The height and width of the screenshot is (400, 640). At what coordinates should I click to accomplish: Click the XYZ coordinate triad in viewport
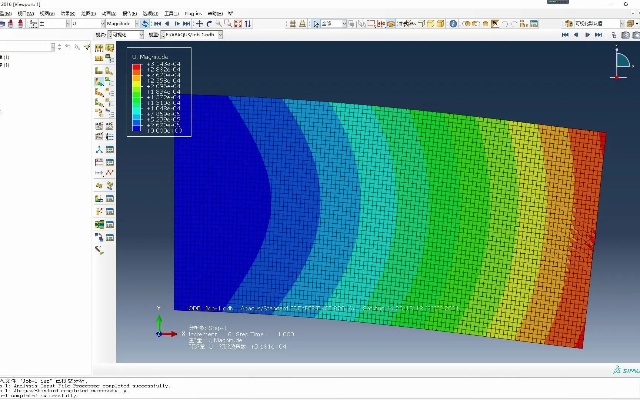tap(166, 322)
